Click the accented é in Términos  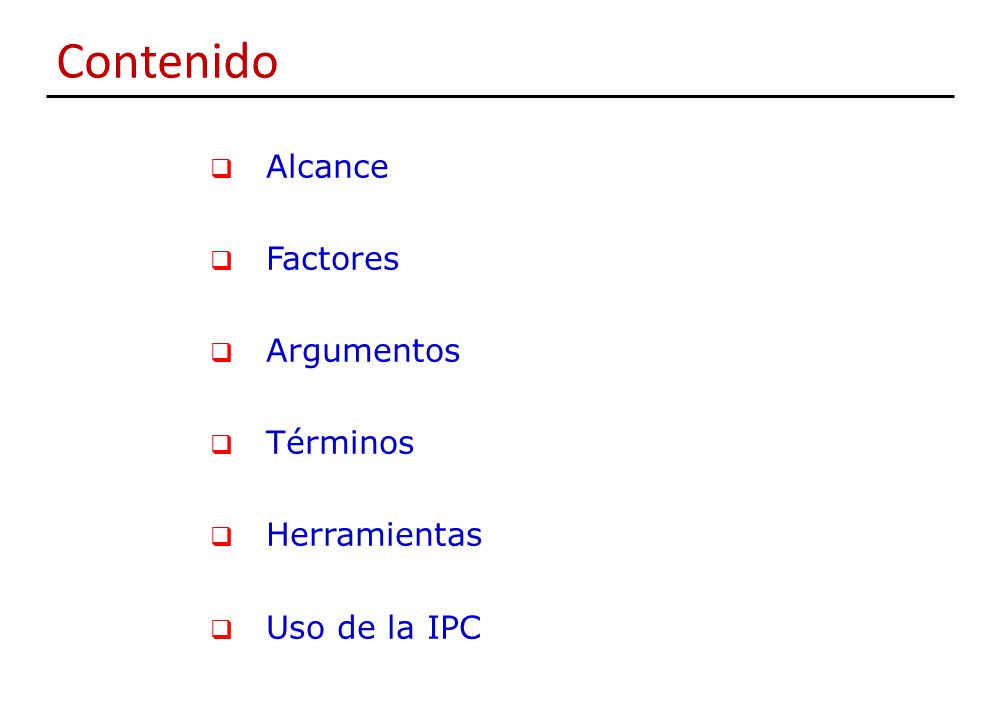click(x=302, y=442)
